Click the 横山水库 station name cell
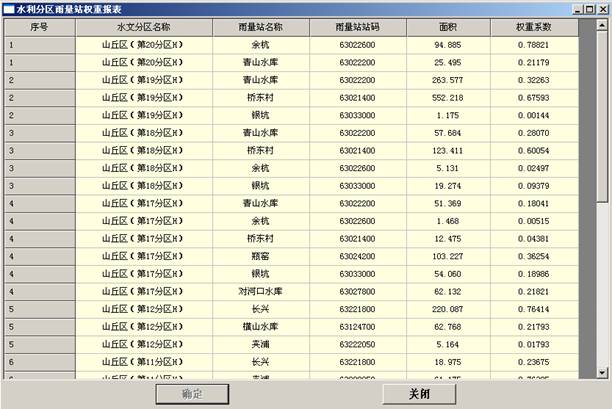The height and width of the screenshot is (409, 612). pyautogui.click(x=260, y=326)
